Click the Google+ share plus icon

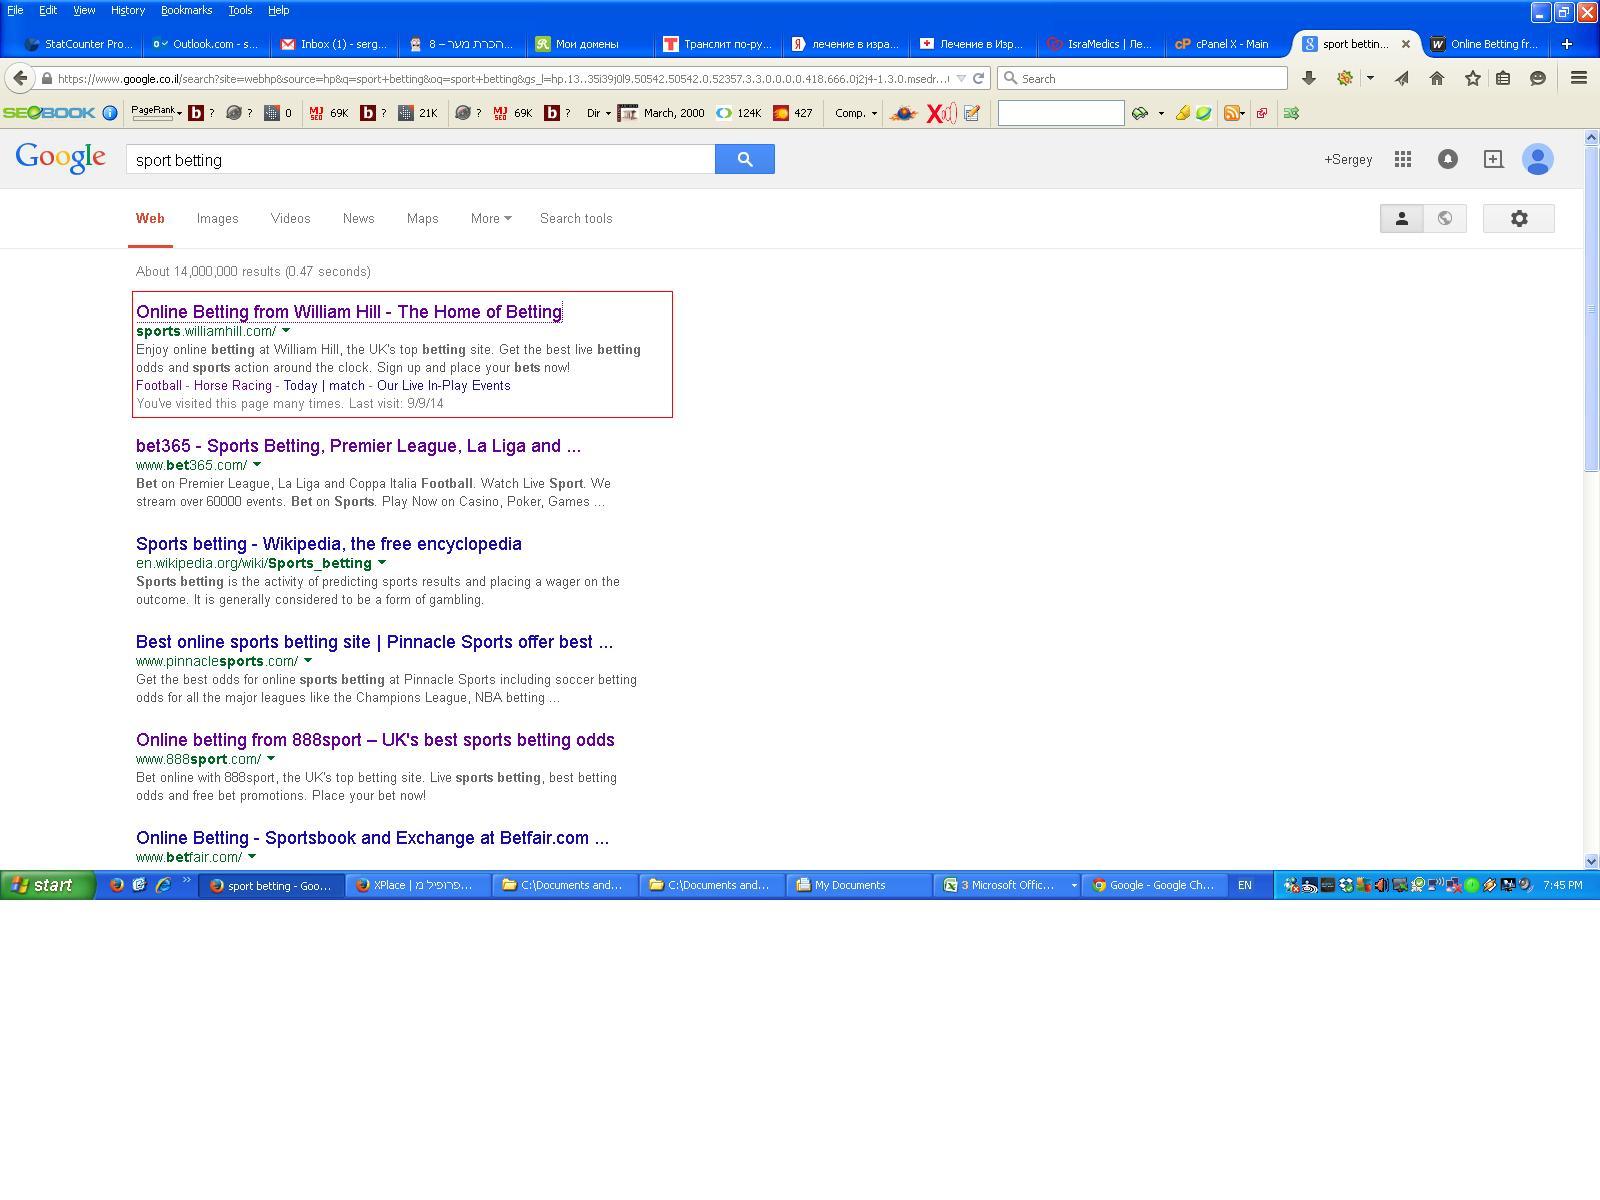pyautogui.click(x=1493, y=159)
